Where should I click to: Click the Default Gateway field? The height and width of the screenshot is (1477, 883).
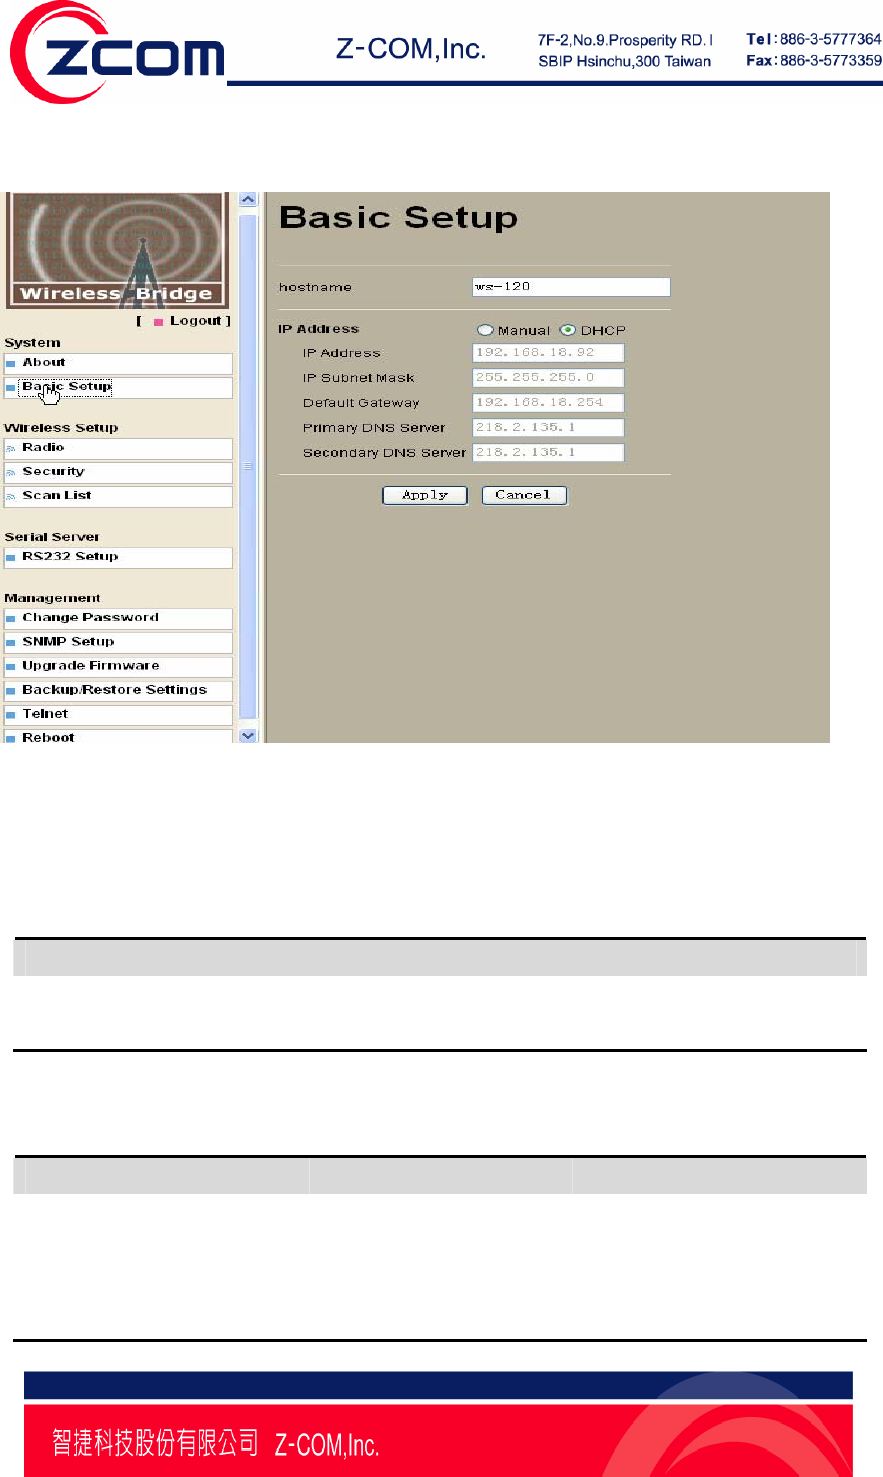pos(548,403)
